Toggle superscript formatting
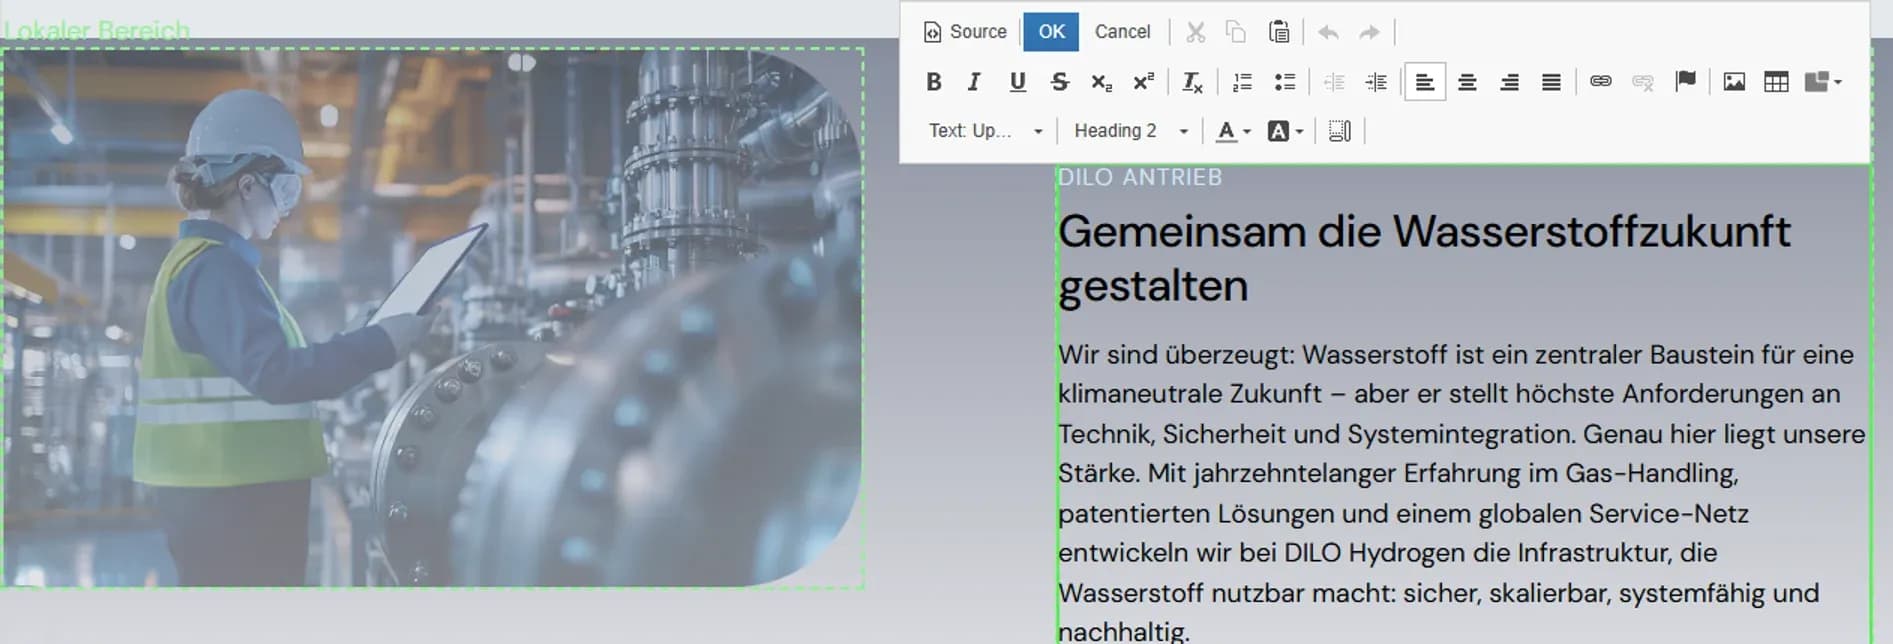Image resolution: width=1893 pixels, height=644 pixels. tap(1143, 82)
